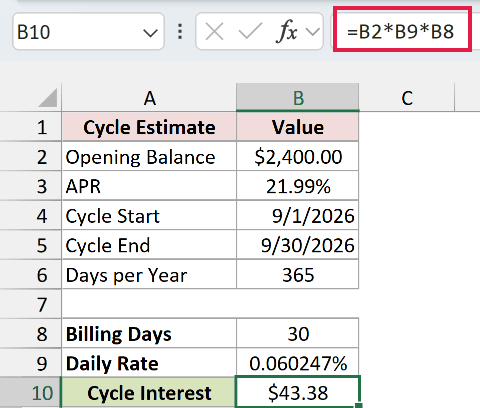Click the Cancel (X) formula icon
The height and width of the screenshot is (408, 480).
click(x=214, y=32)
